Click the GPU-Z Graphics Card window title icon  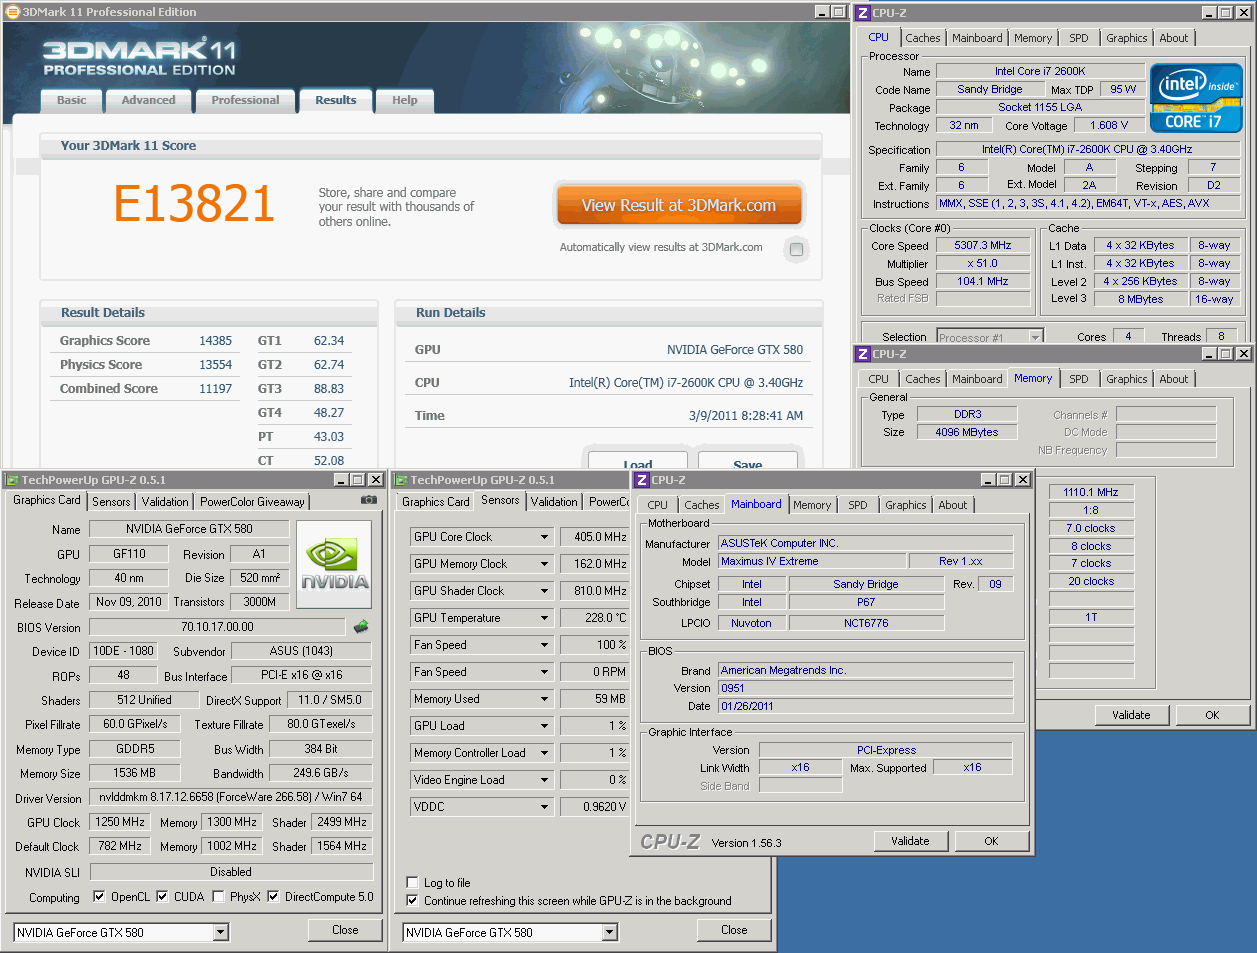tap(12, 480)
